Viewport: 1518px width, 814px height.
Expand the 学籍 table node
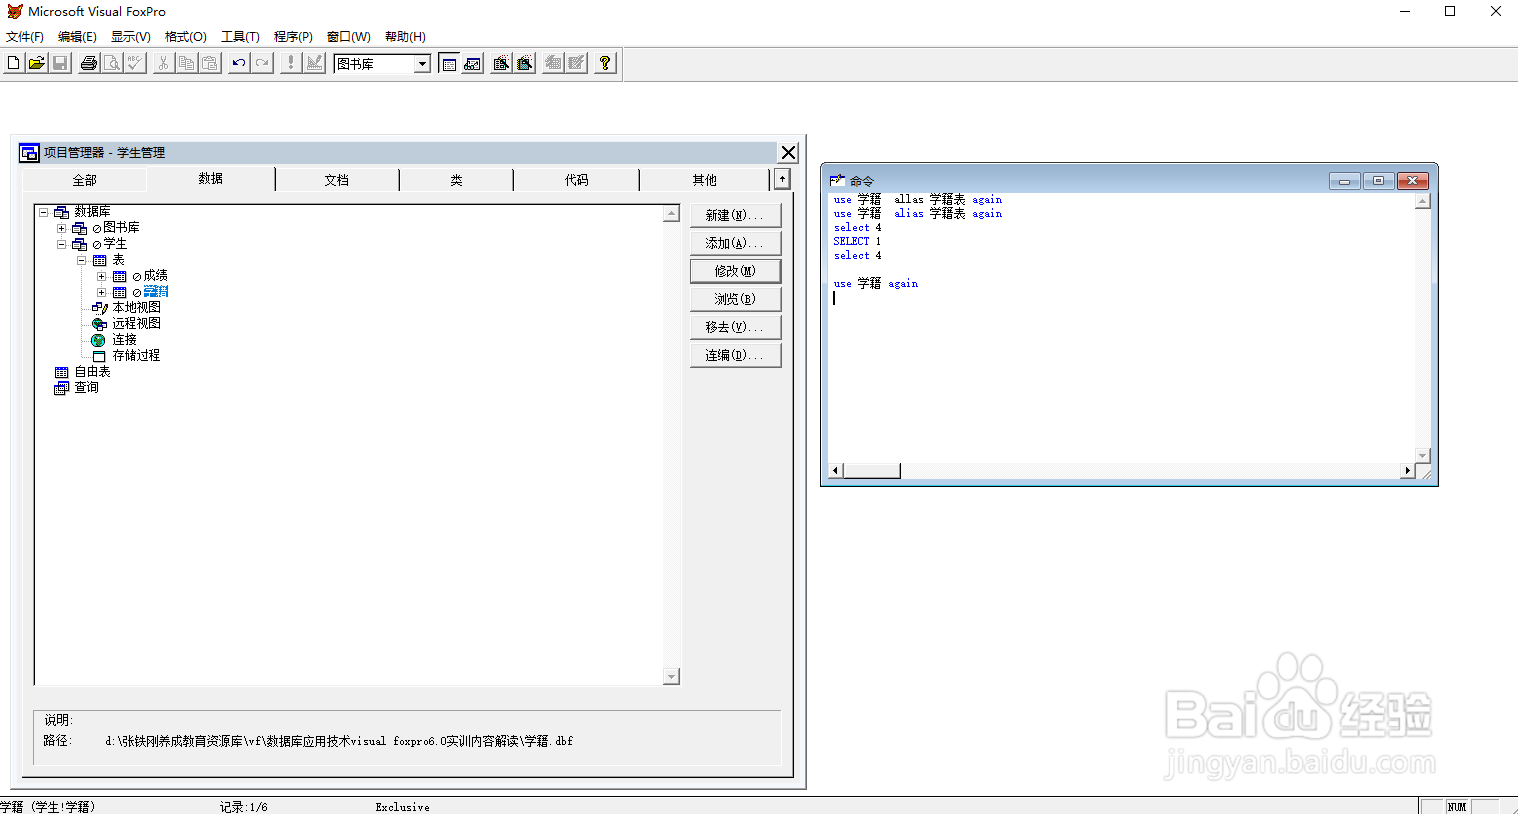(x=102, y=292)
